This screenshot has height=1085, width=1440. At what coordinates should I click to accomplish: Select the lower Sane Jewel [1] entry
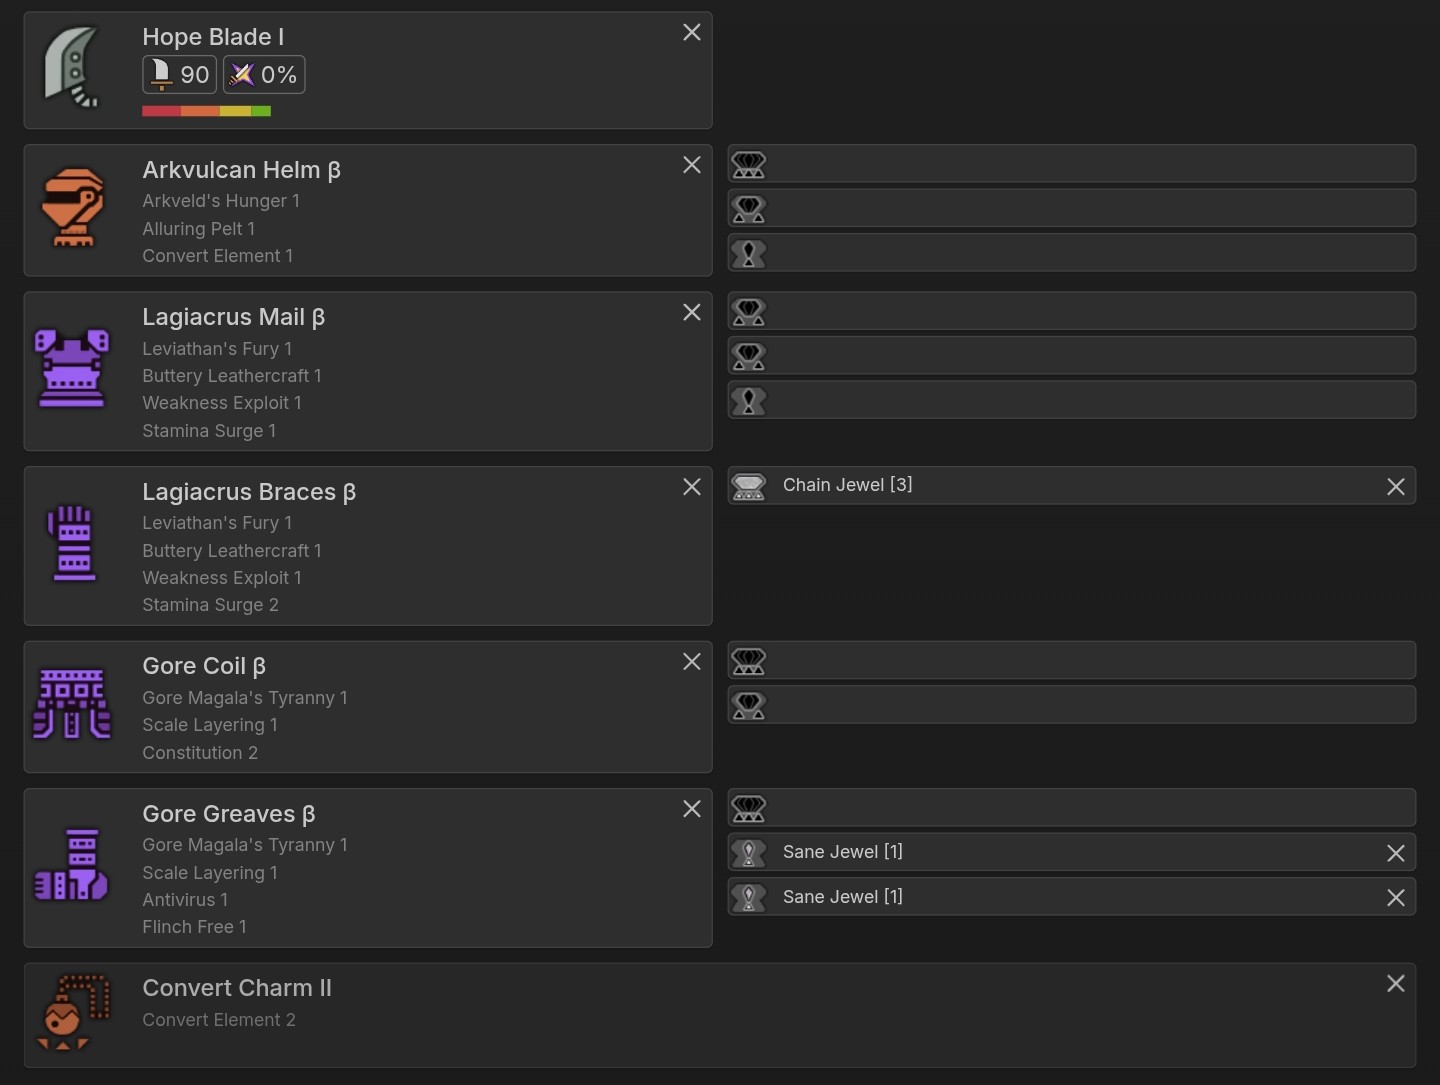pyautogui.click(x=1072, y=897)
